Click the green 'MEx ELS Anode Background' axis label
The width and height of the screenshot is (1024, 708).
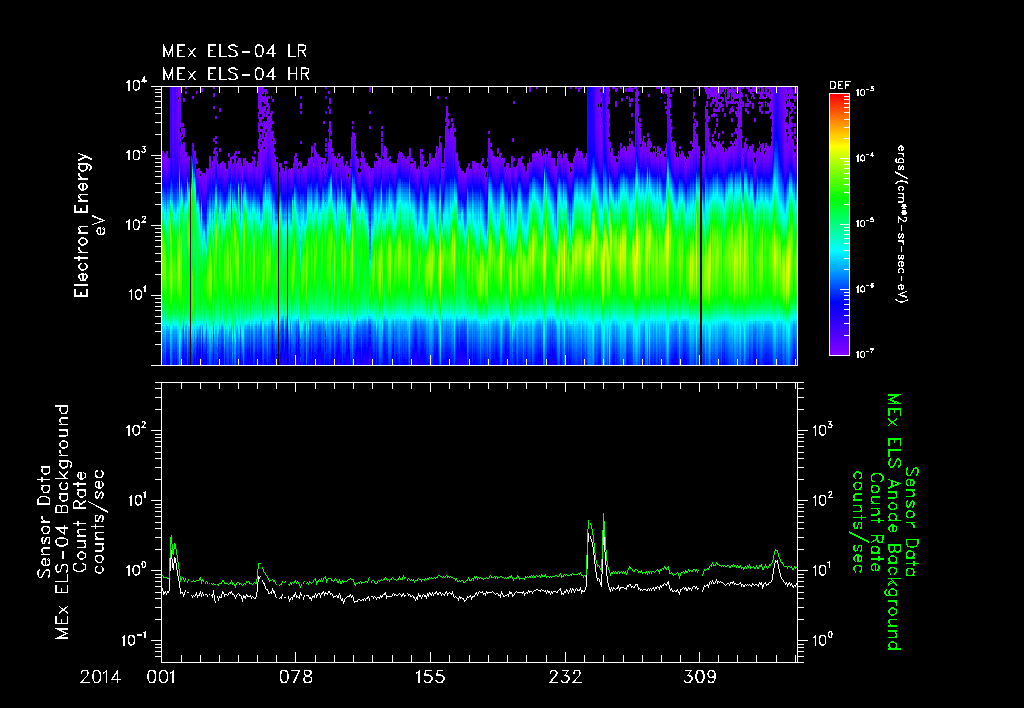pyautogui.click(x=894, y=521)
